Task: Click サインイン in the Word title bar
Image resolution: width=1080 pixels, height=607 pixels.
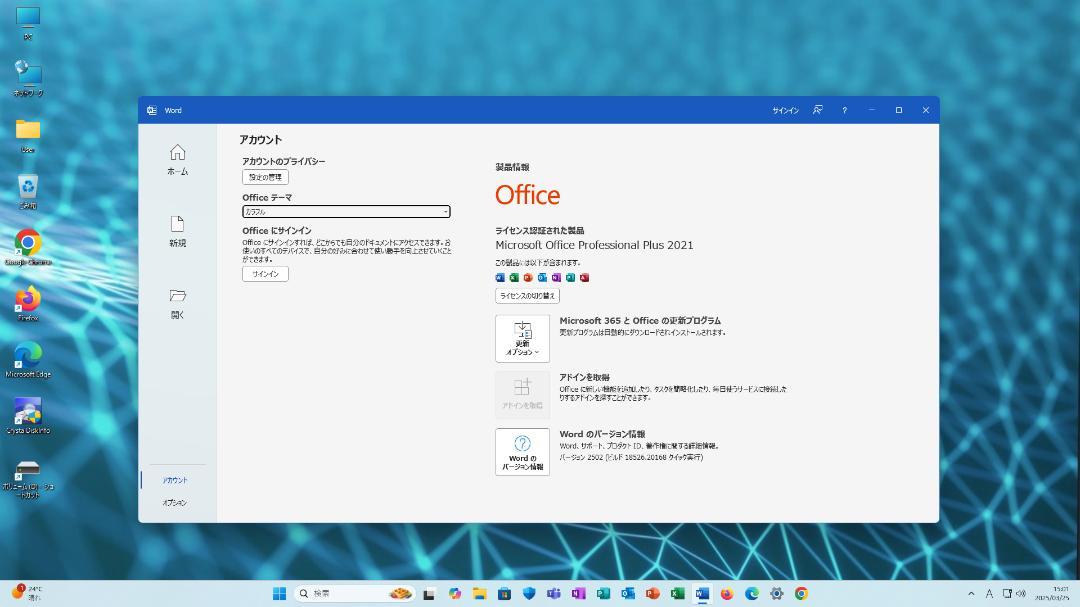Action: [x=785, y=110]
